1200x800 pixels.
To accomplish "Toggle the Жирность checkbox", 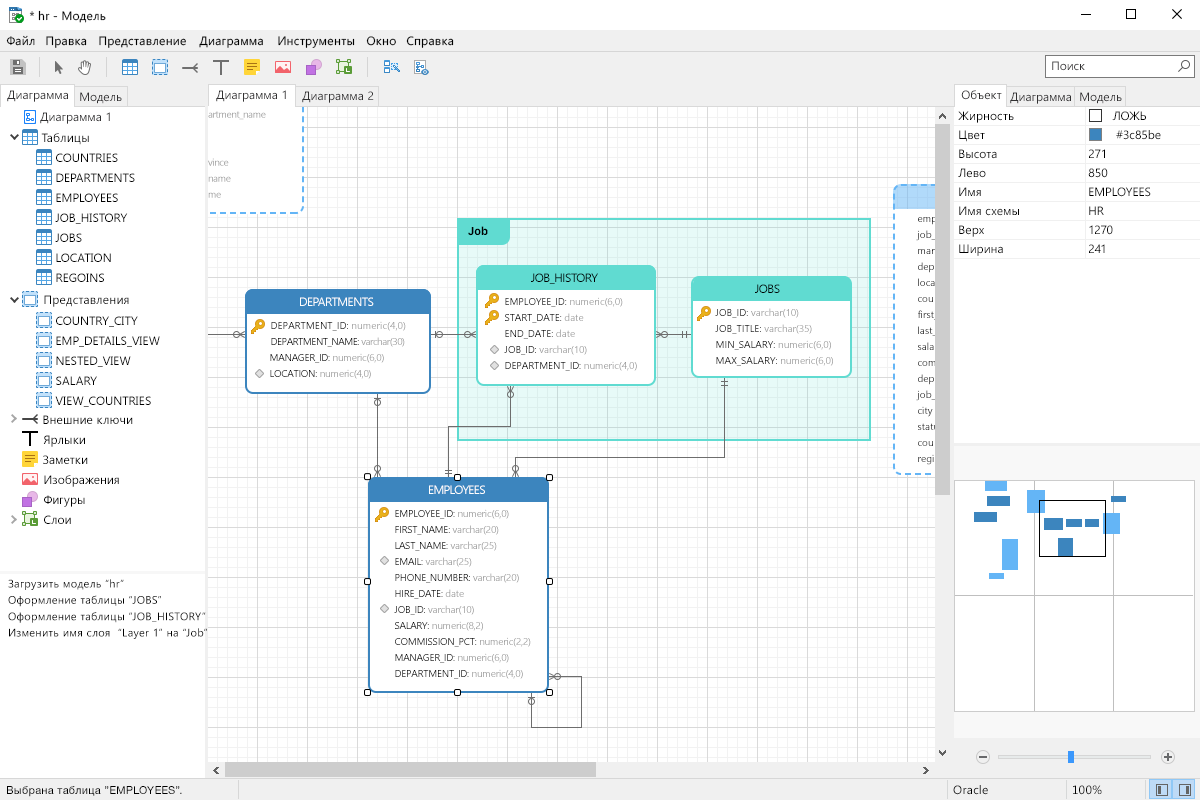I will coord(1095,116).
